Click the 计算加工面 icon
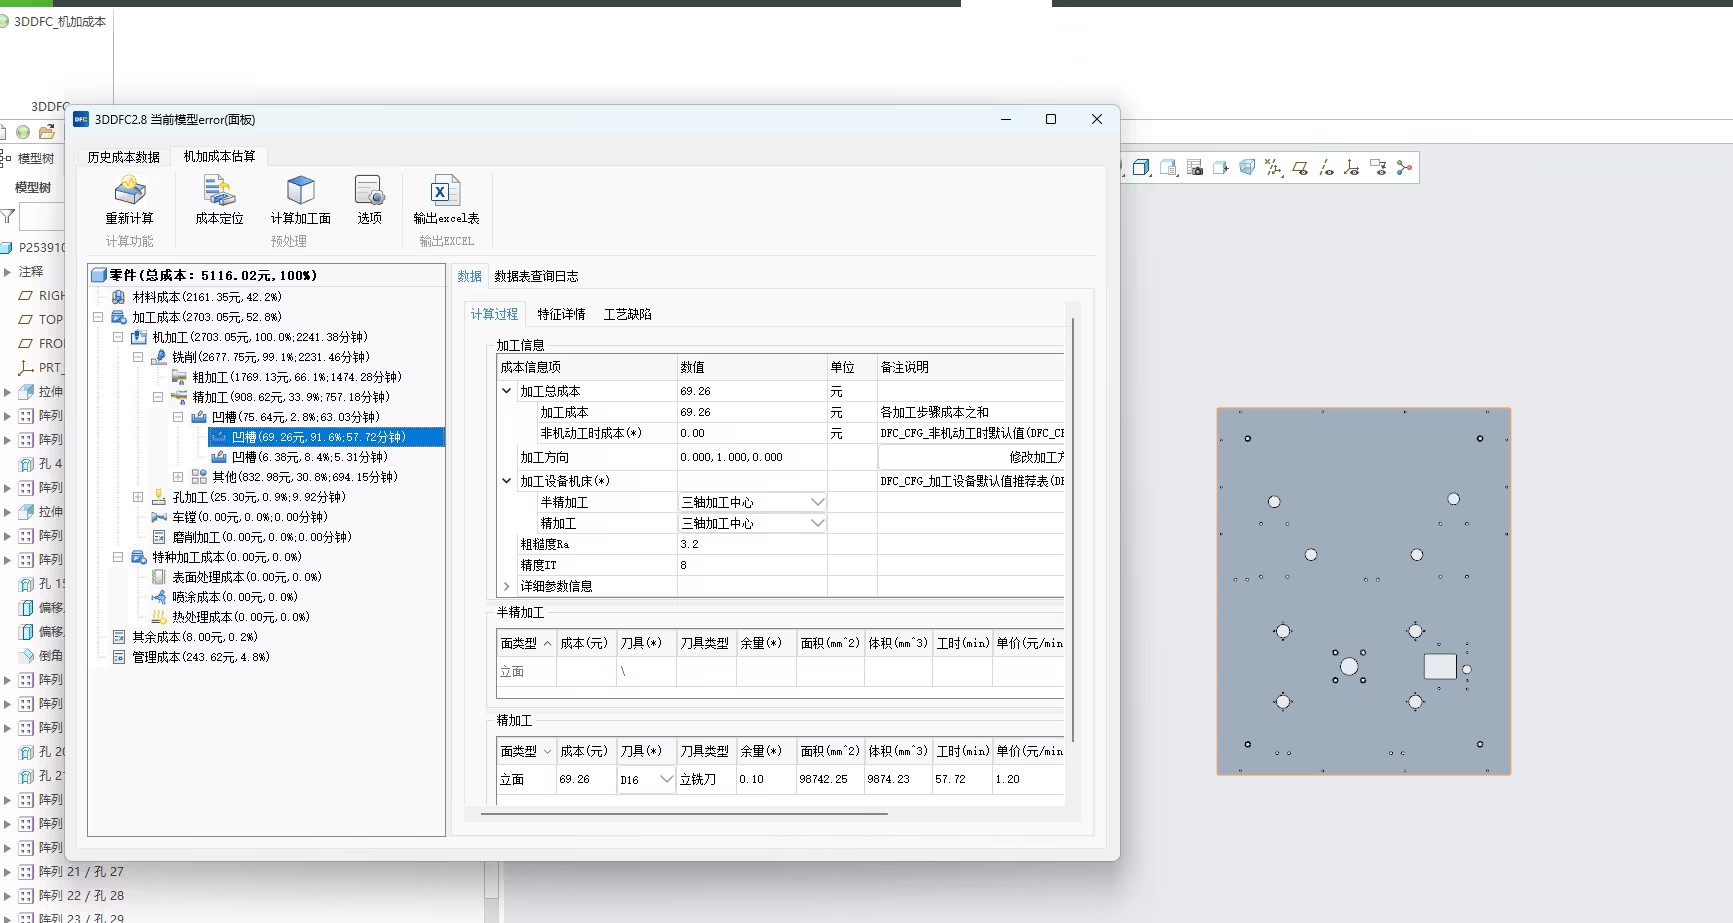 click(x=300, y=191)
